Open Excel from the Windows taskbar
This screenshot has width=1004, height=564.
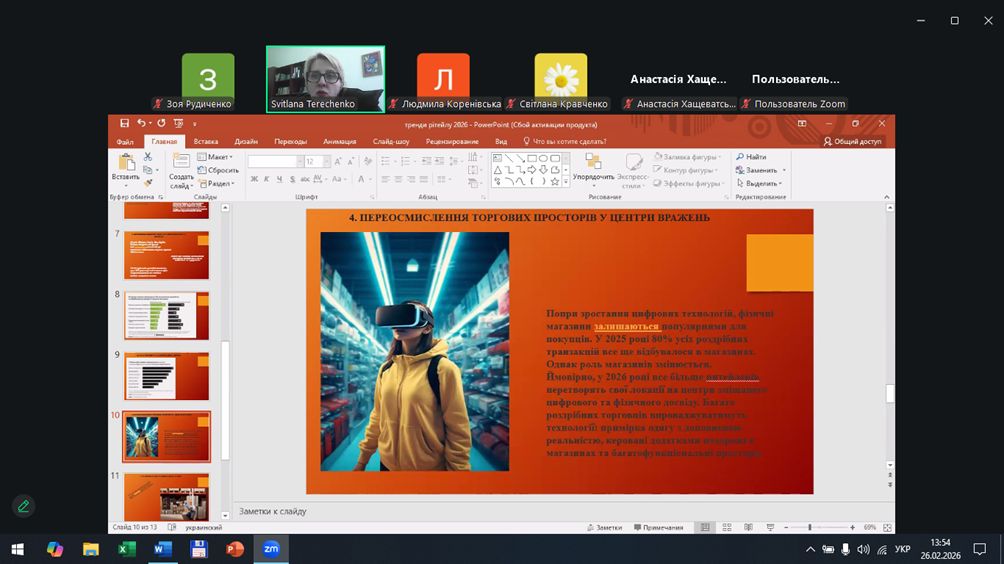coord(127,549)
